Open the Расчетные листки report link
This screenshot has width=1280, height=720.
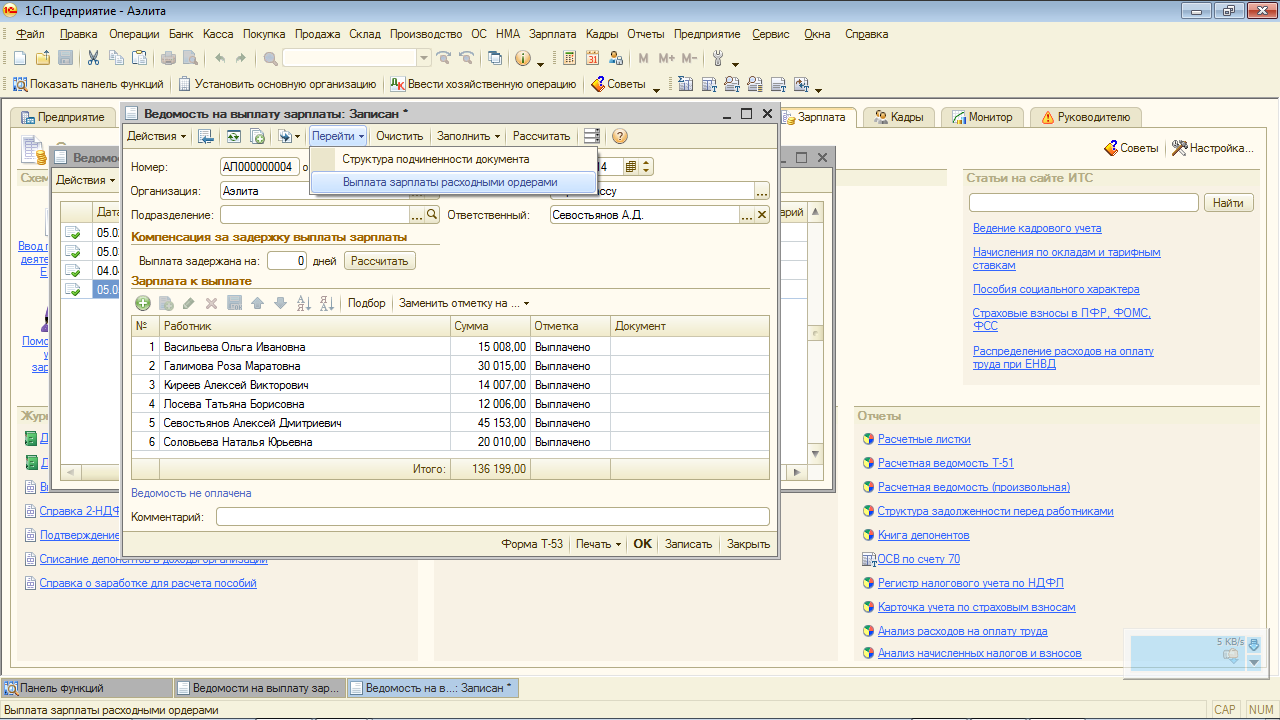tap(924, 439)
